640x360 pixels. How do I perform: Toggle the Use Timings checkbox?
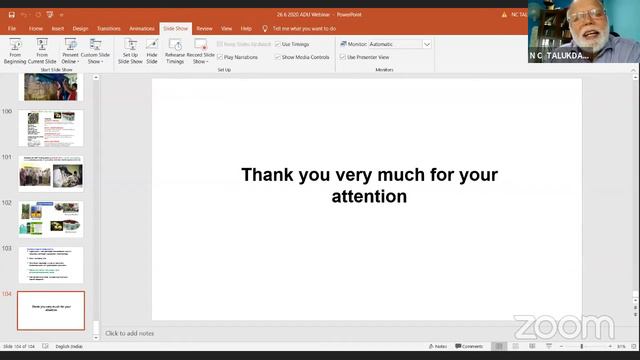pyautogui.click(x=278, y=44)
